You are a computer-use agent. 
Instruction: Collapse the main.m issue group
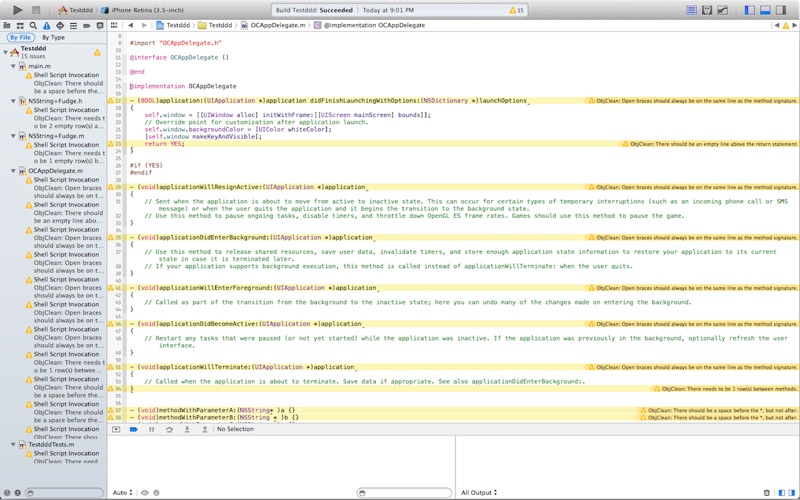(14, 66)
